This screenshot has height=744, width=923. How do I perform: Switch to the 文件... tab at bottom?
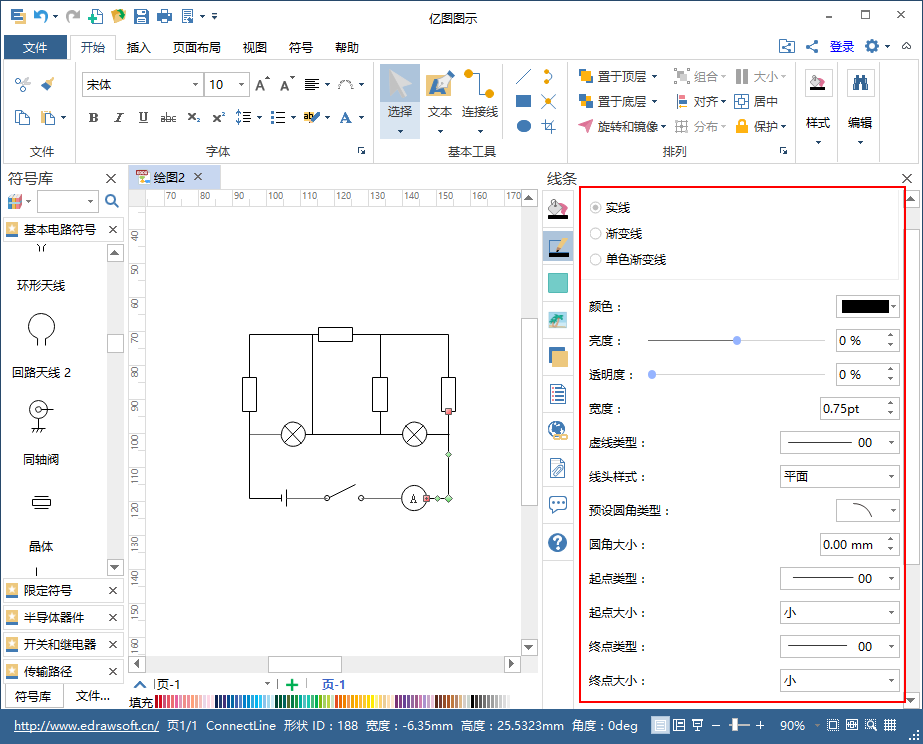pos(92,696)
